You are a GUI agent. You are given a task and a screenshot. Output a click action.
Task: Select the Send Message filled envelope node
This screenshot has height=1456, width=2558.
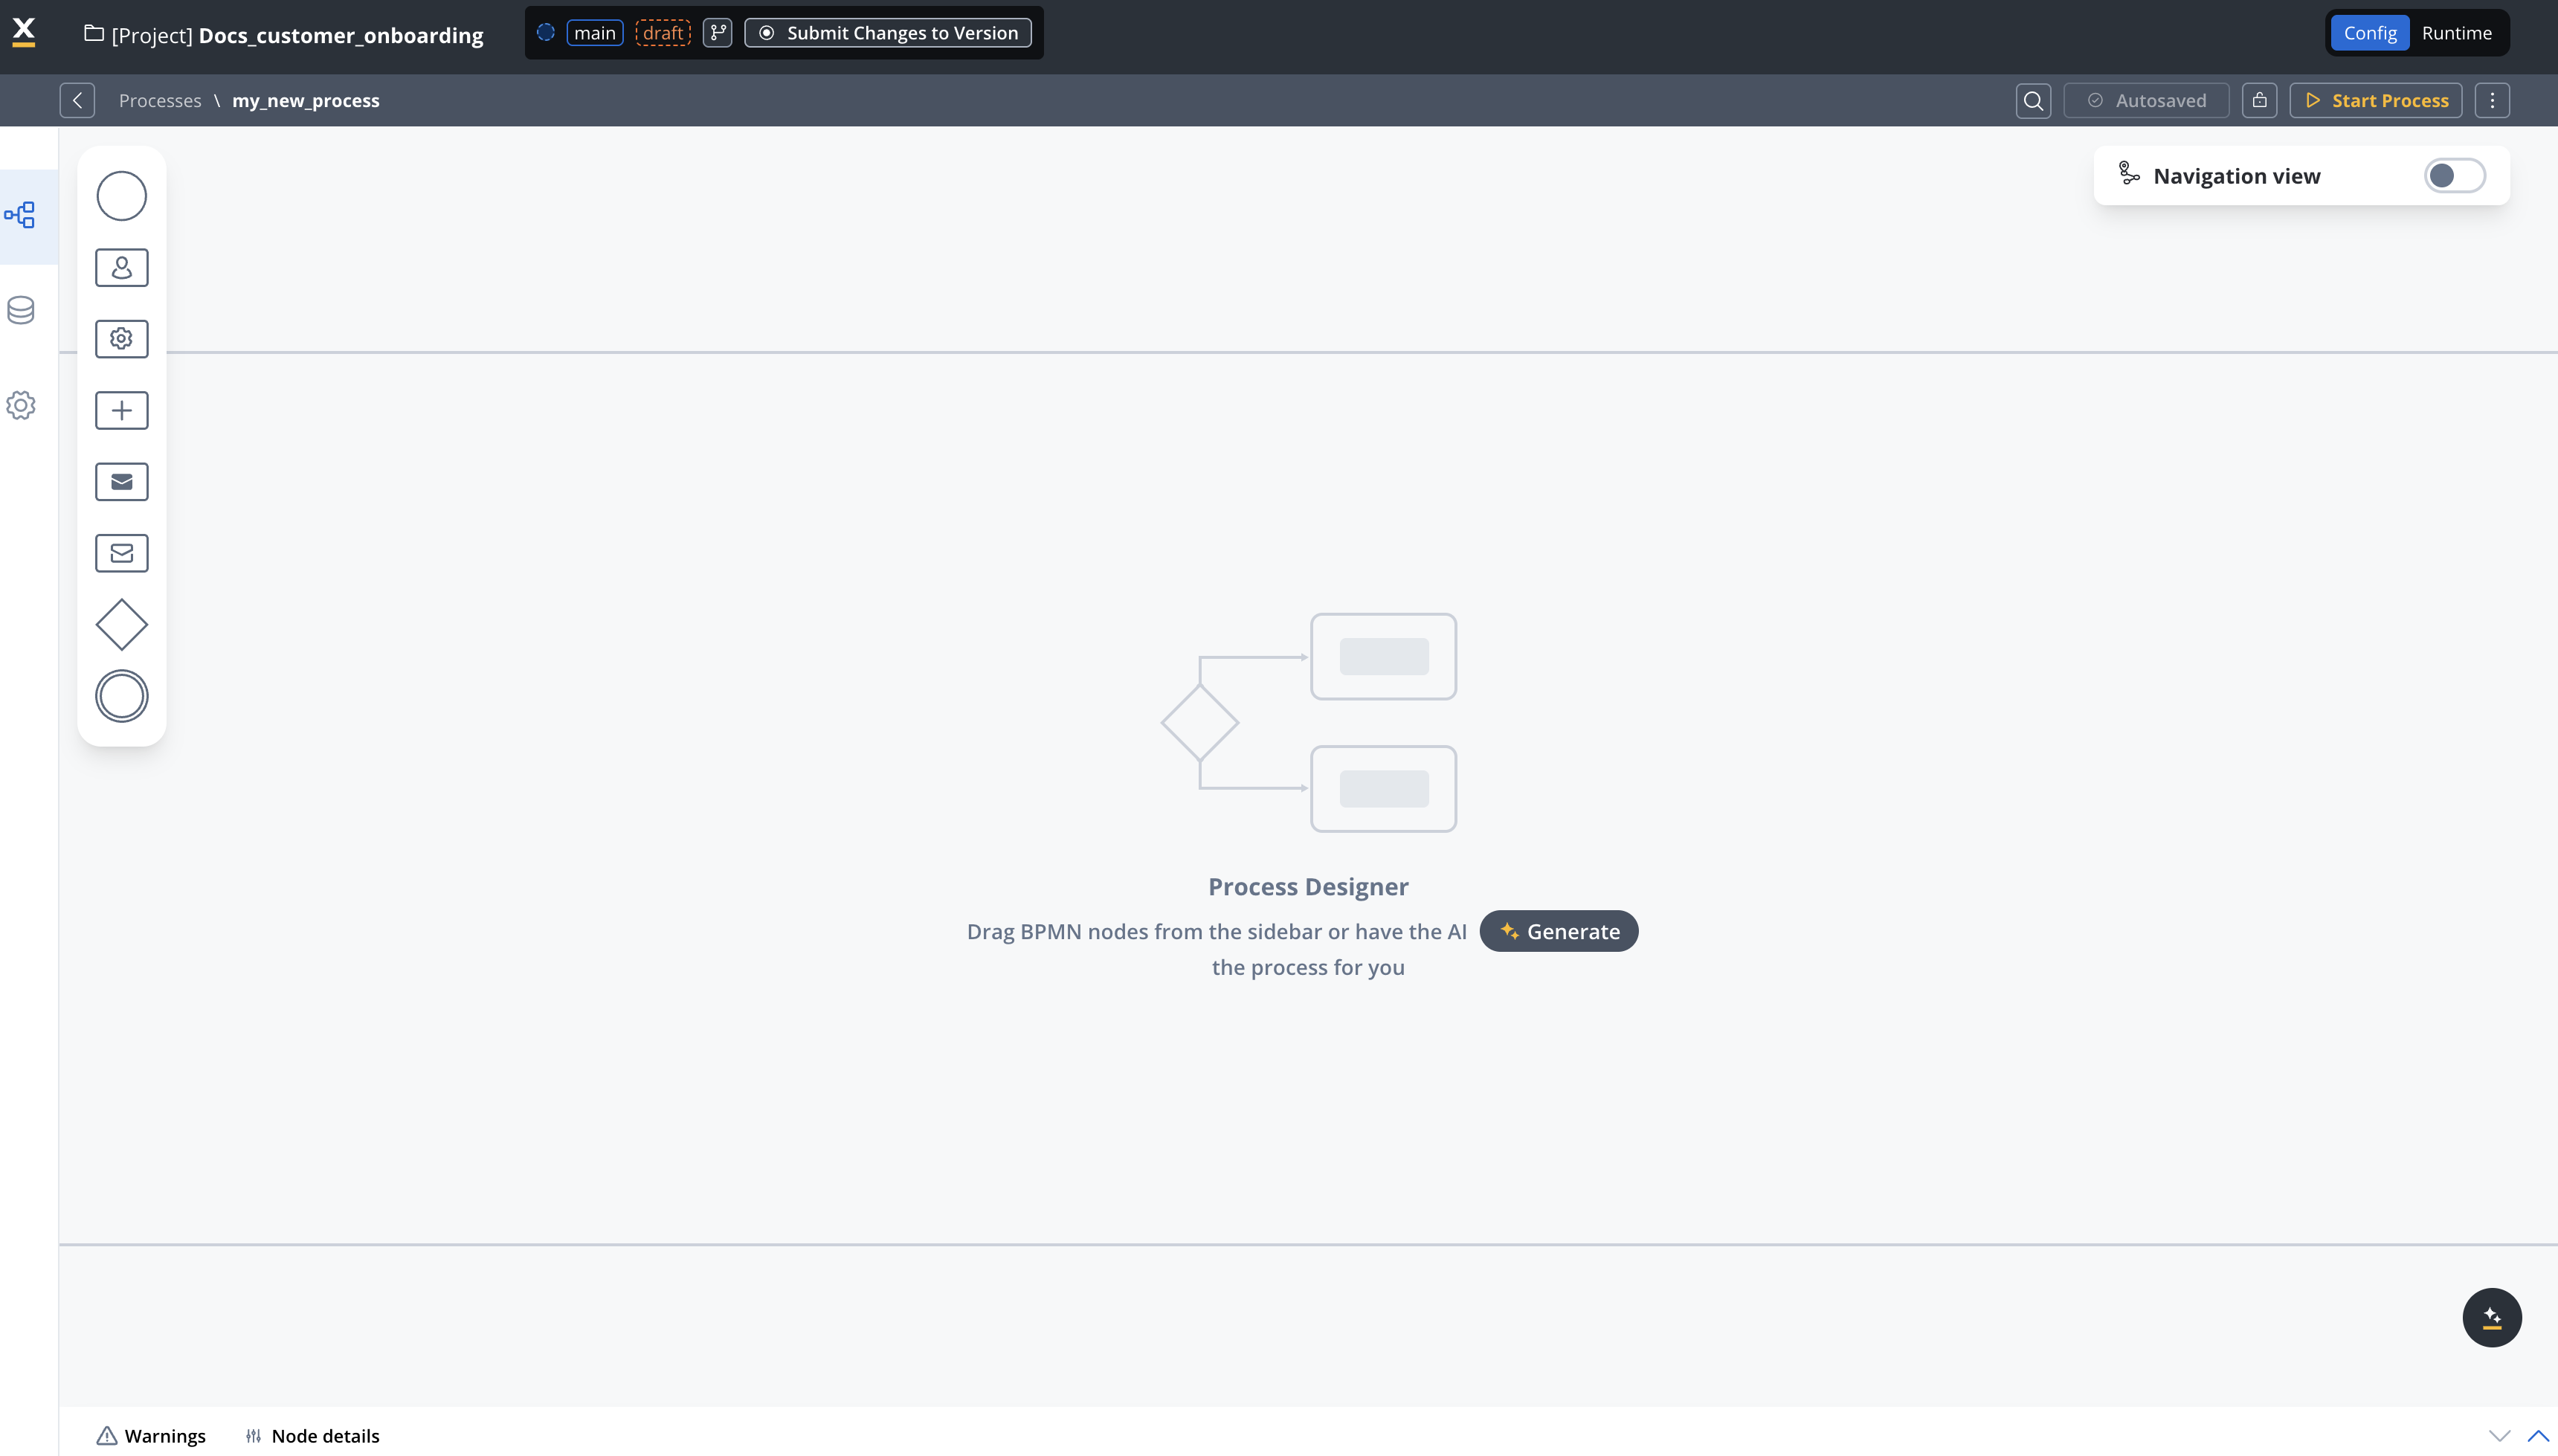pos(121,482)
